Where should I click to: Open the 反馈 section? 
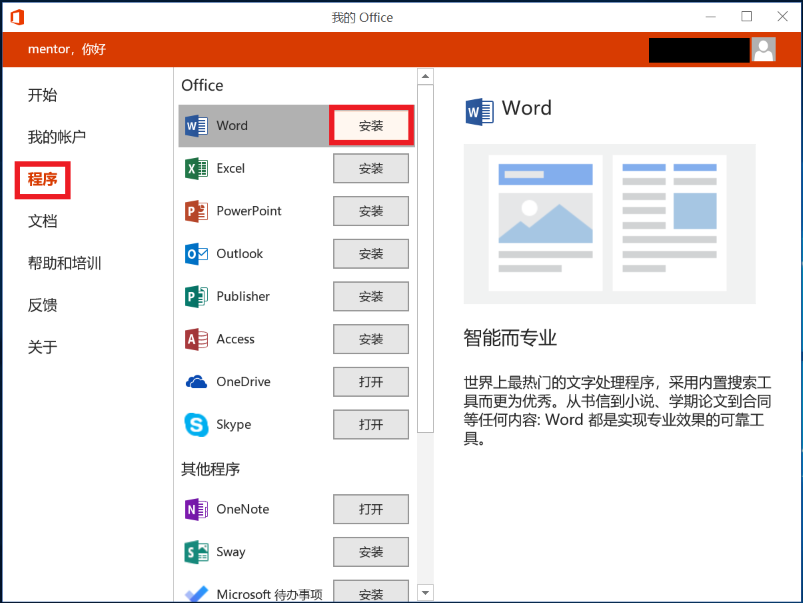click(x=43, y=305)
